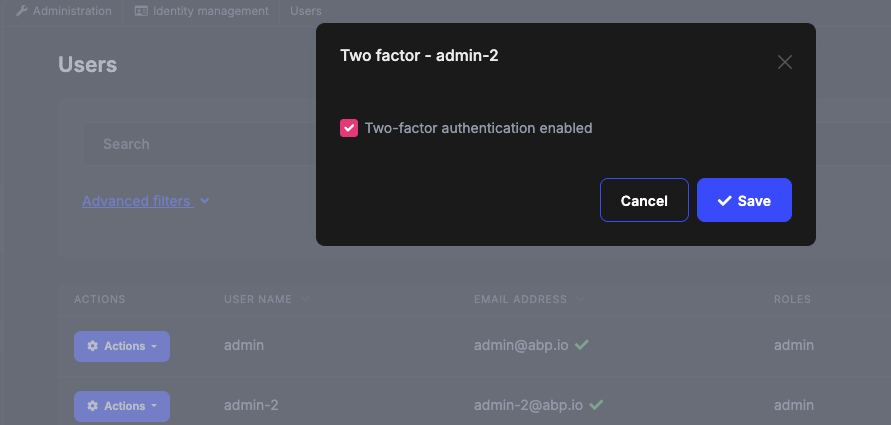Uncheck the two-factor authentication checkbox
Image resolution: width=891 pixels, height=425 pixels.
349,128
